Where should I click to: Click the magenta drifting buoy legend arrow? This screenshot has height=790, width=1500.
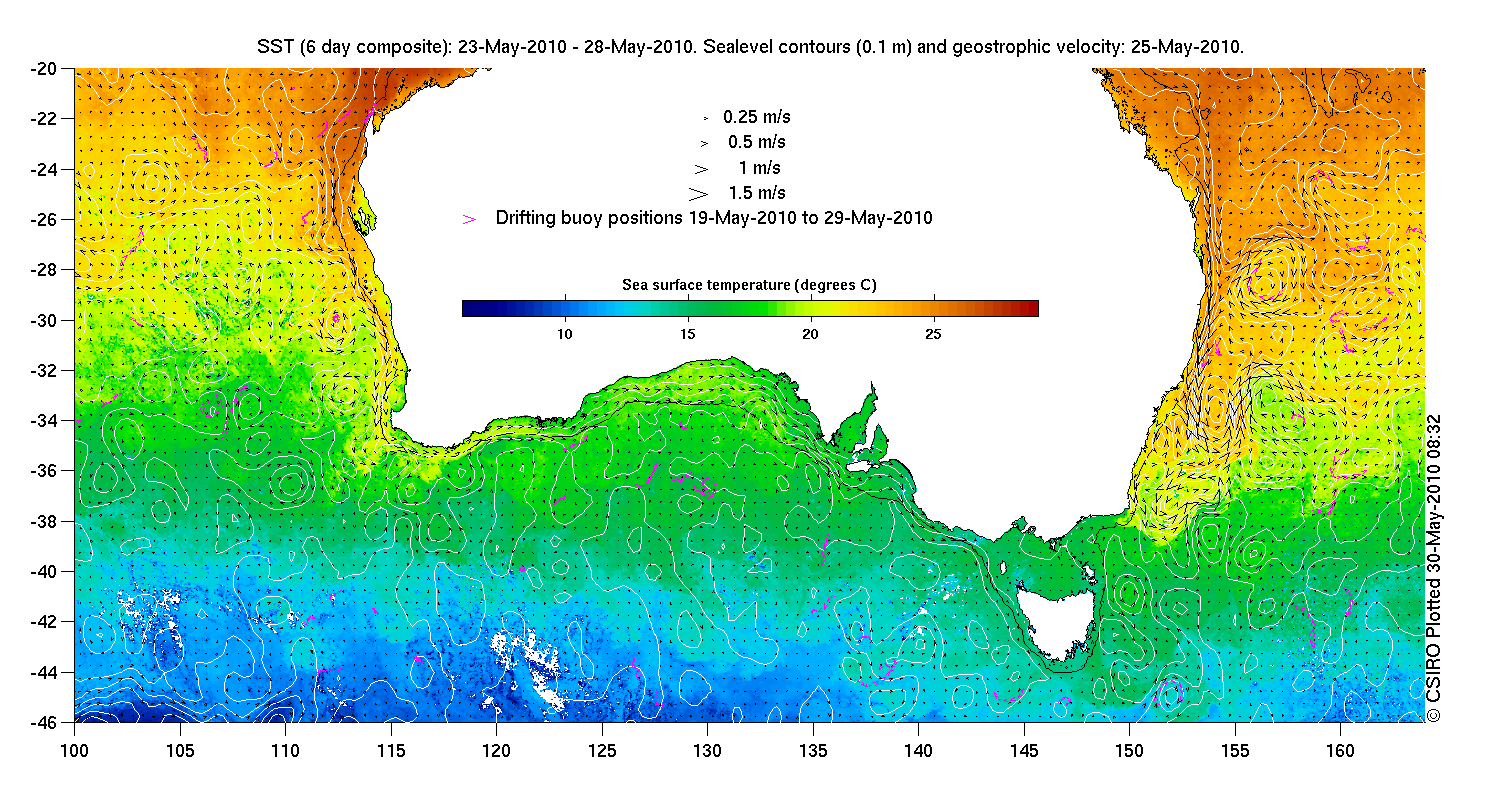coord(469,218)
